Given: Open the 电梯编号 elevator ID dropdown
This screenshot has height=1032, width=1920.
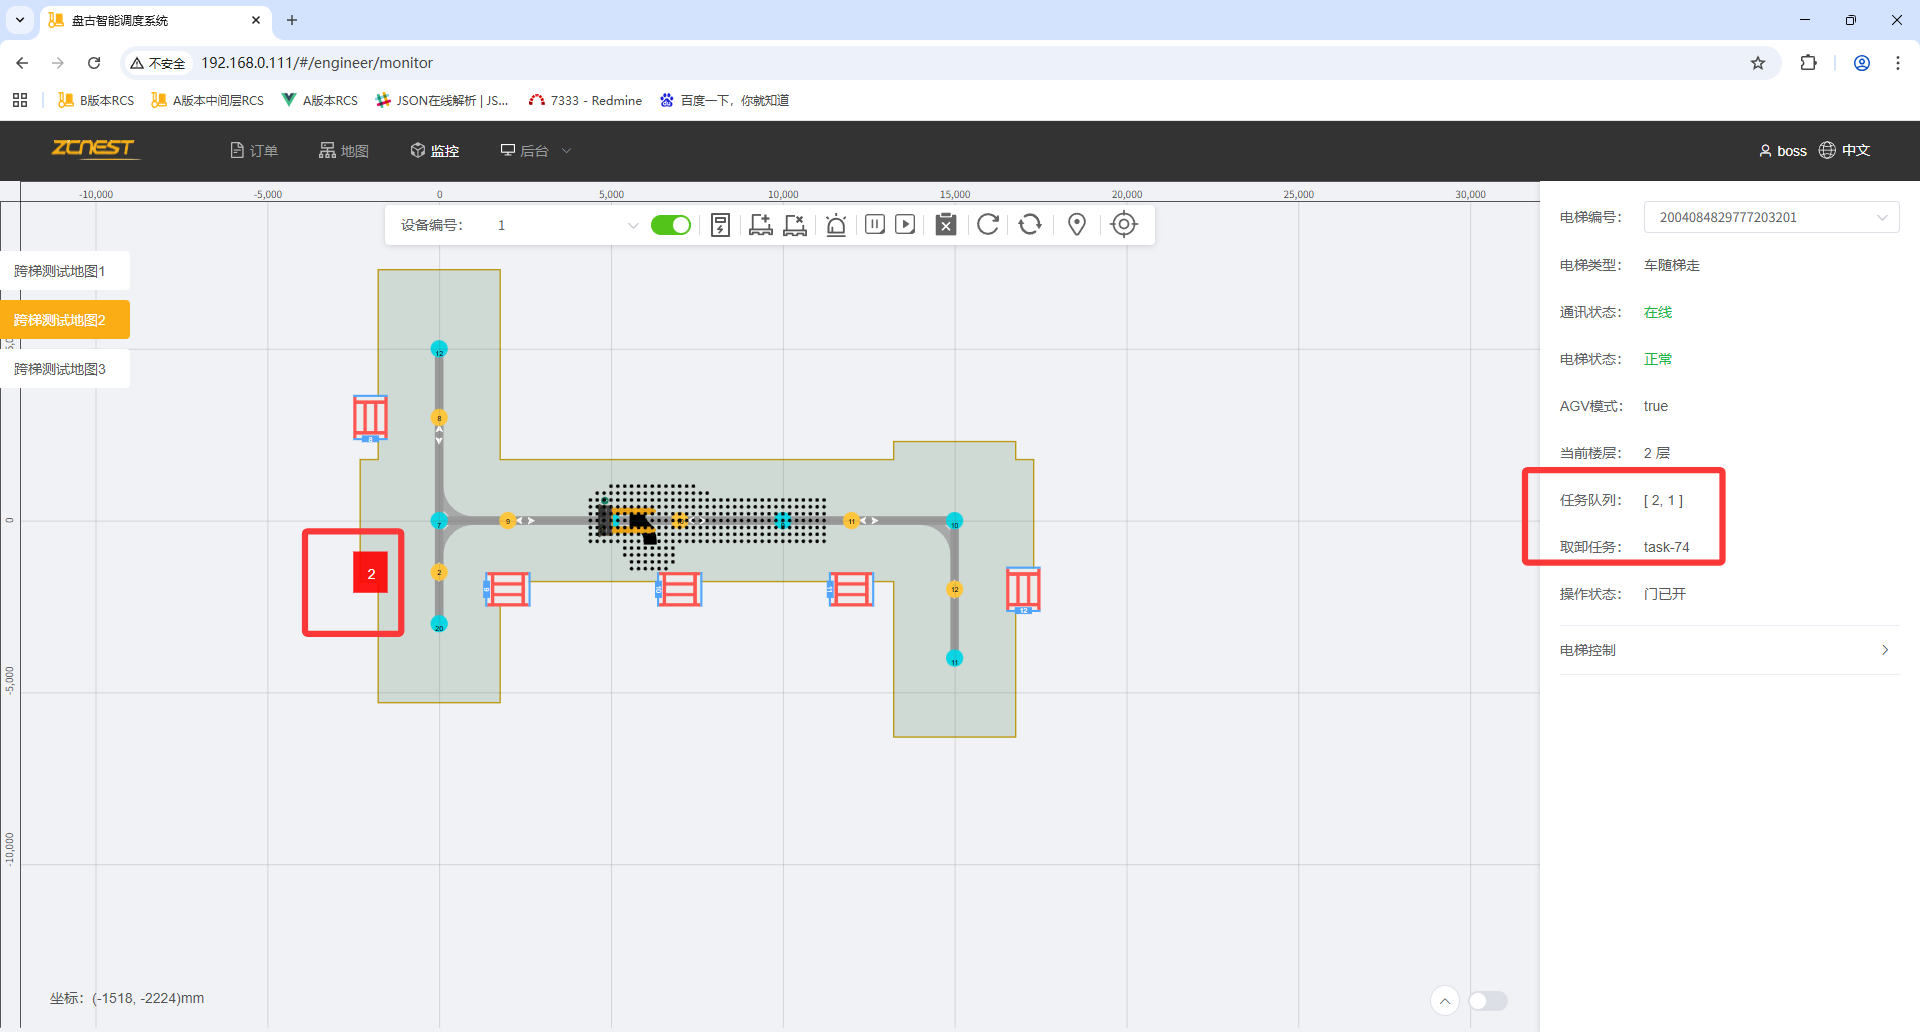Looking at the screenshot, I should (1770, 217).
